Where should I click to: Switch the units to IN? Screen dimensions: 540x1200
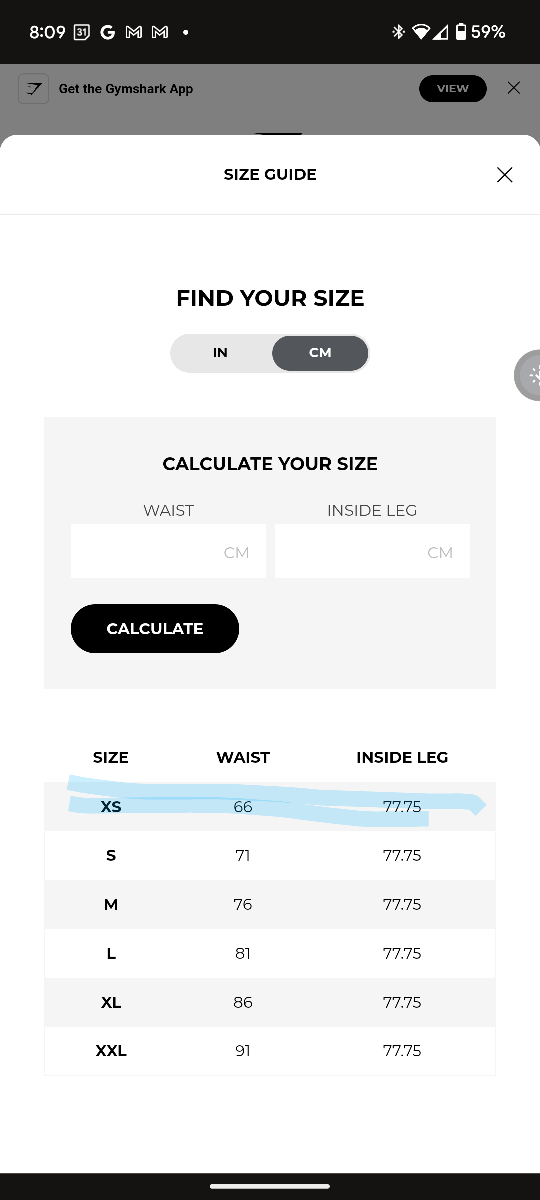tap(220, 353)
